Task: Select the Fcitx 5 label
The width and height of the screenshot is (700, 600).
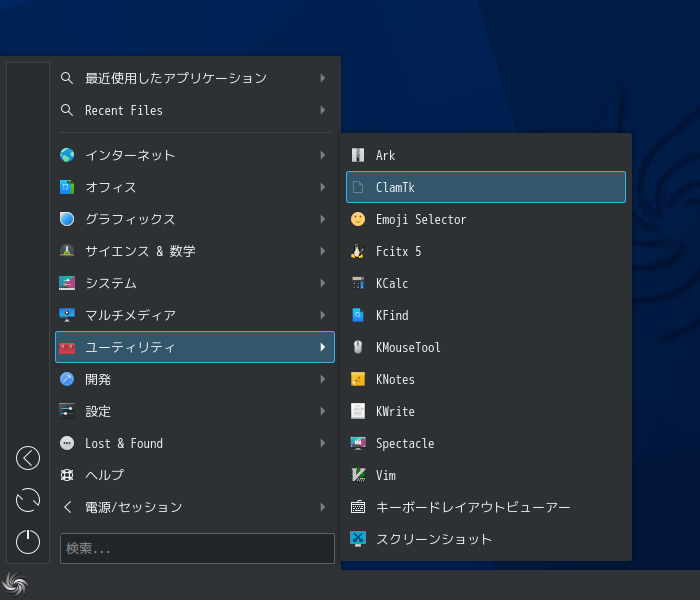Action: (x=399, y=251)
